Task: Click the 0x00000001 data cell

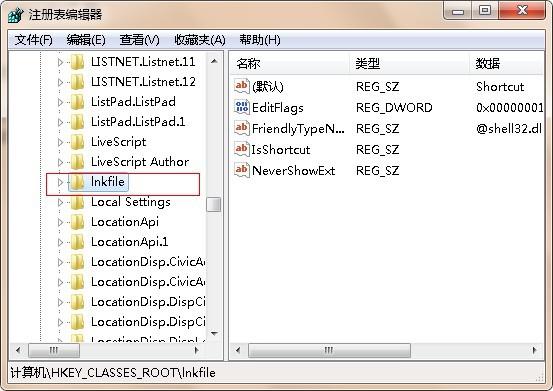Action: [x=509, y=108]
